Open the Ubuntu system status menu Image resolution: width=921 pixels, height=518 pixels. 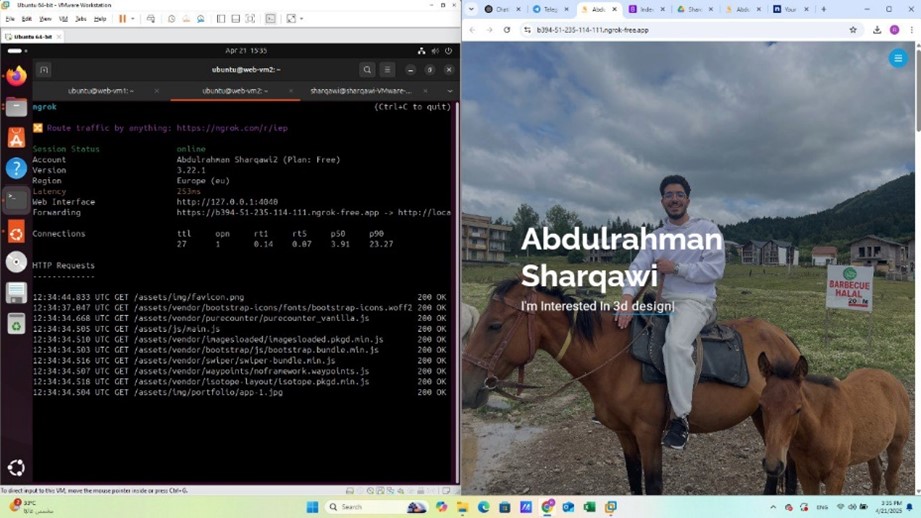pyautogui.click(x=435, y=50)
